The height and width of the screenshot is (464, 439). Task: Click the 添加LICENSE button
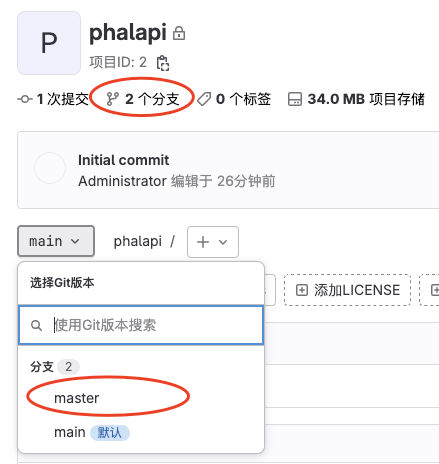coord(347,290)
